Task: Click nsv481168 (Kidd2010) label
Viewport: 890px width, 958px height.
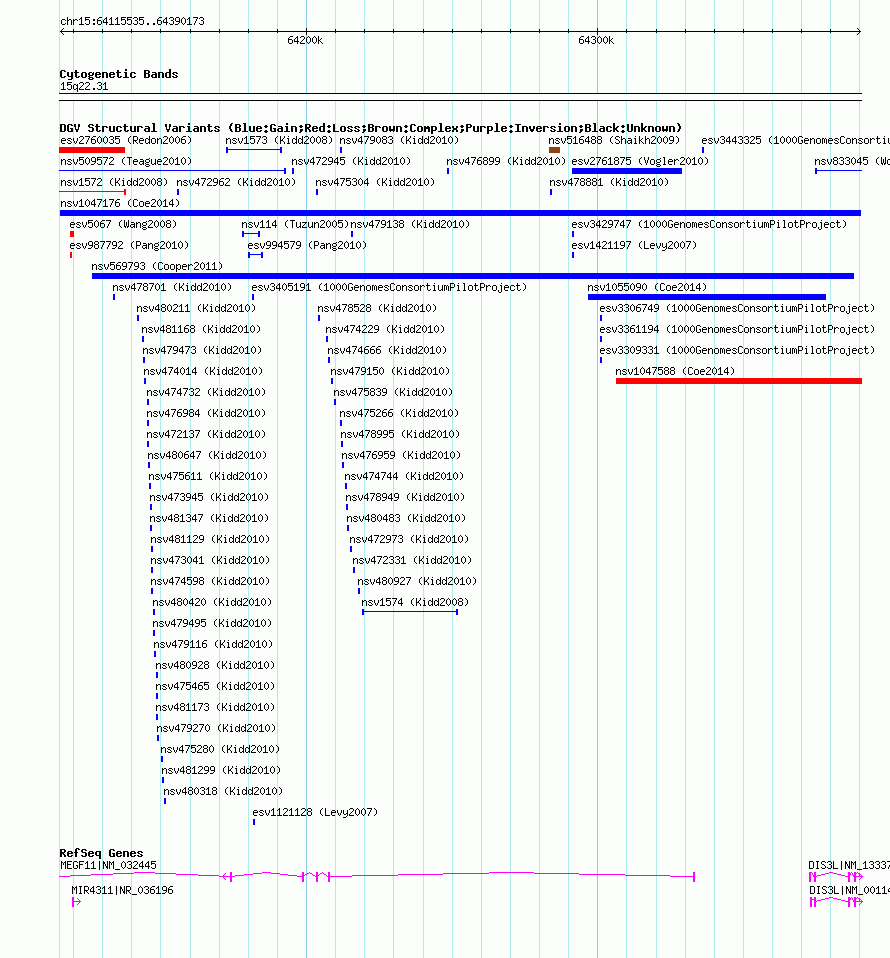Action: coord(201,329)
